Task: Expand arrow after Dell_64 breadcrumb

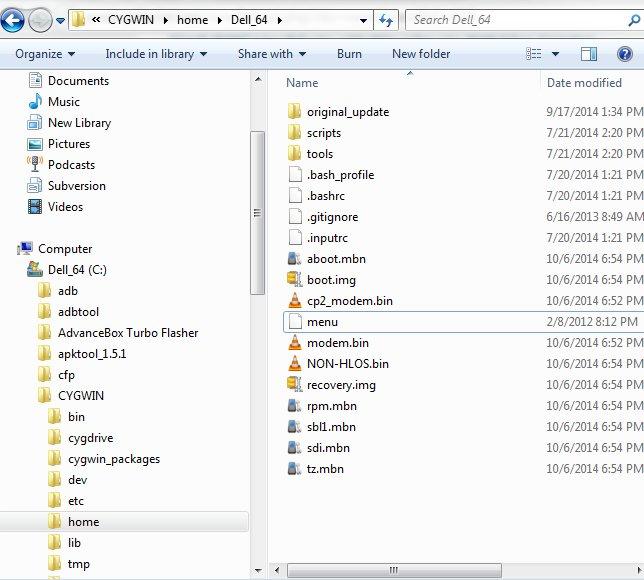Action: tap(280, 20)
